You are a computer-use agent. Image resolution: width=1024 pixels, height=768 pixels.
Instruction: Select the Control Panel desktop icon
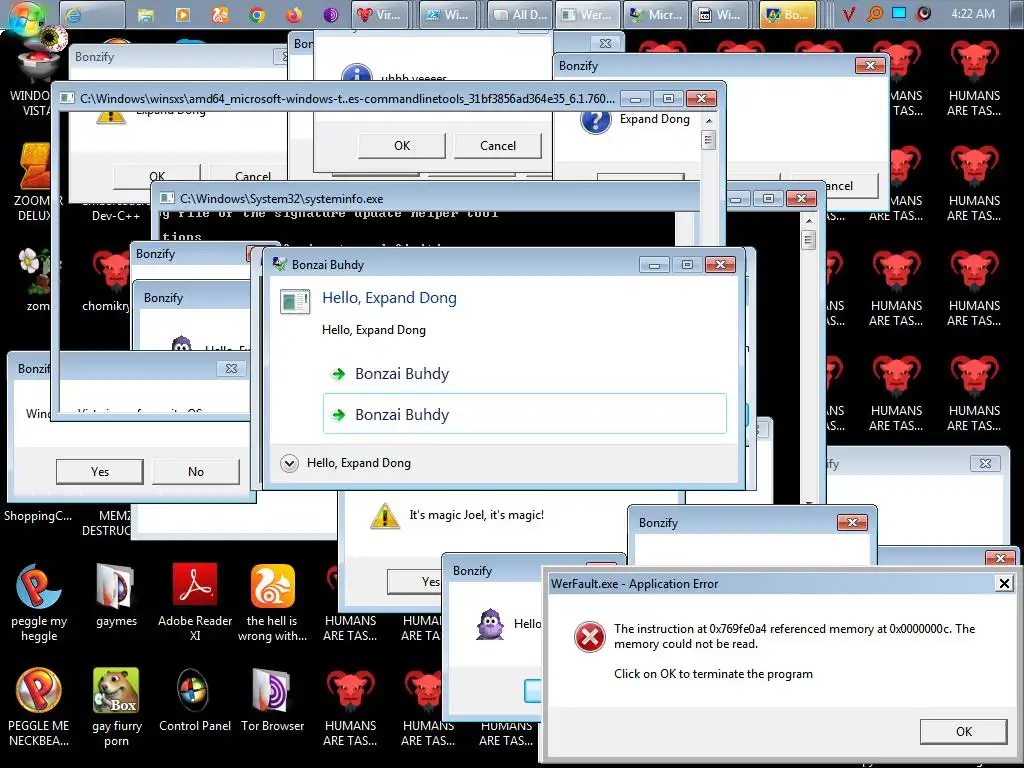coord(195,700)
